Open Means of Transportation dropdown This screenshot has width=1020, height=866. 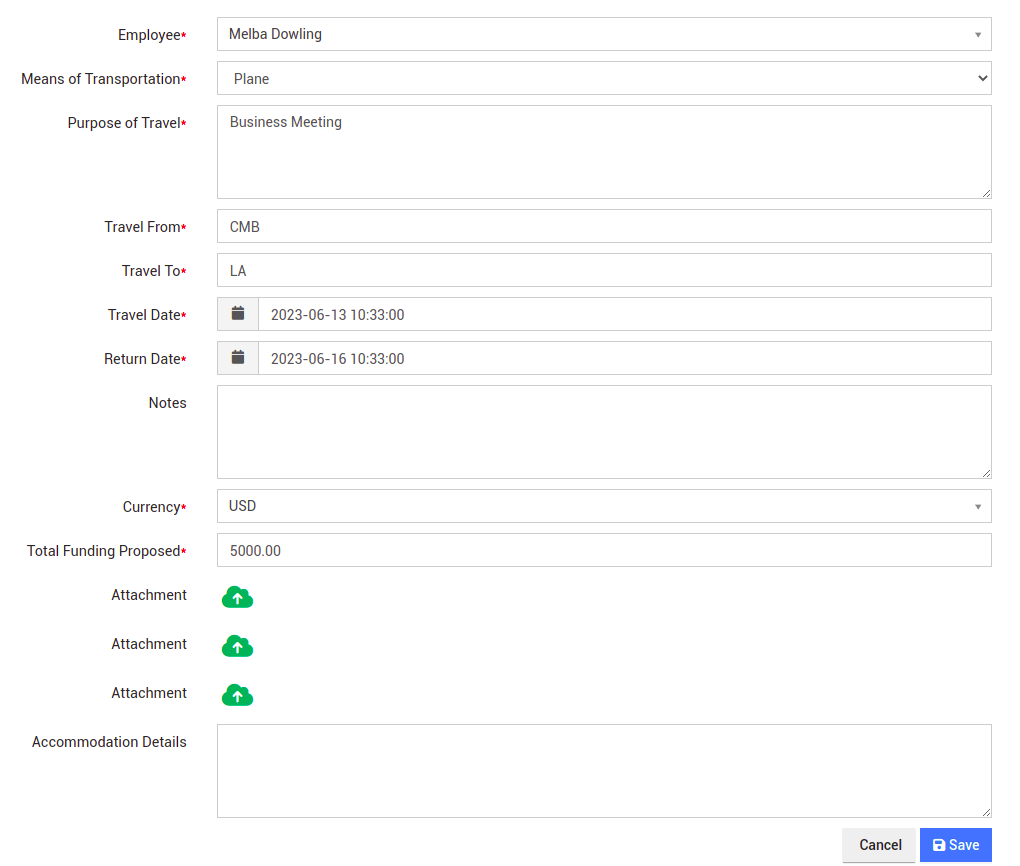click(x=604, y=79)
